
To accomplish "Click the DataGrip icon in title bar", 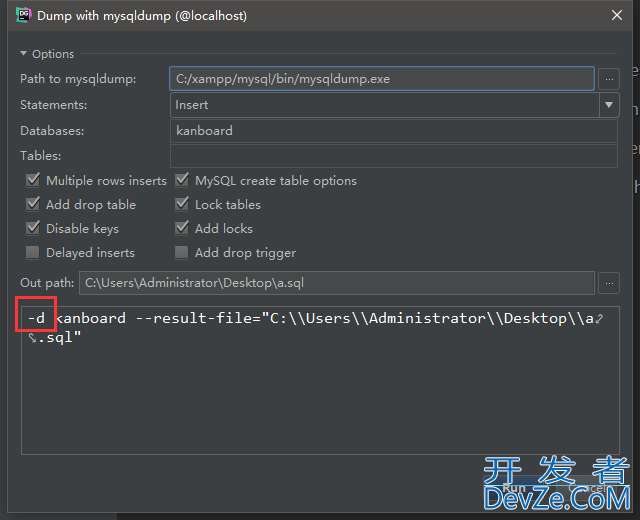I will tap(23, 15).
